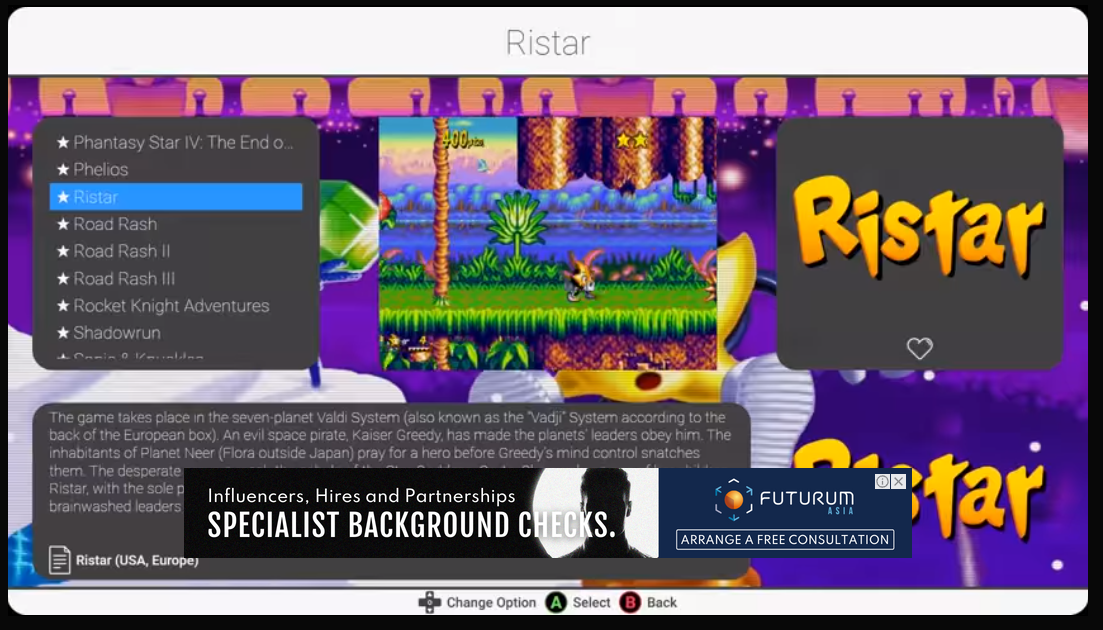Image resolution: width=1103 pixels, height=630 pixels.
Task: Click the highlighted Ristar list entry
Action: click(175, 197)
